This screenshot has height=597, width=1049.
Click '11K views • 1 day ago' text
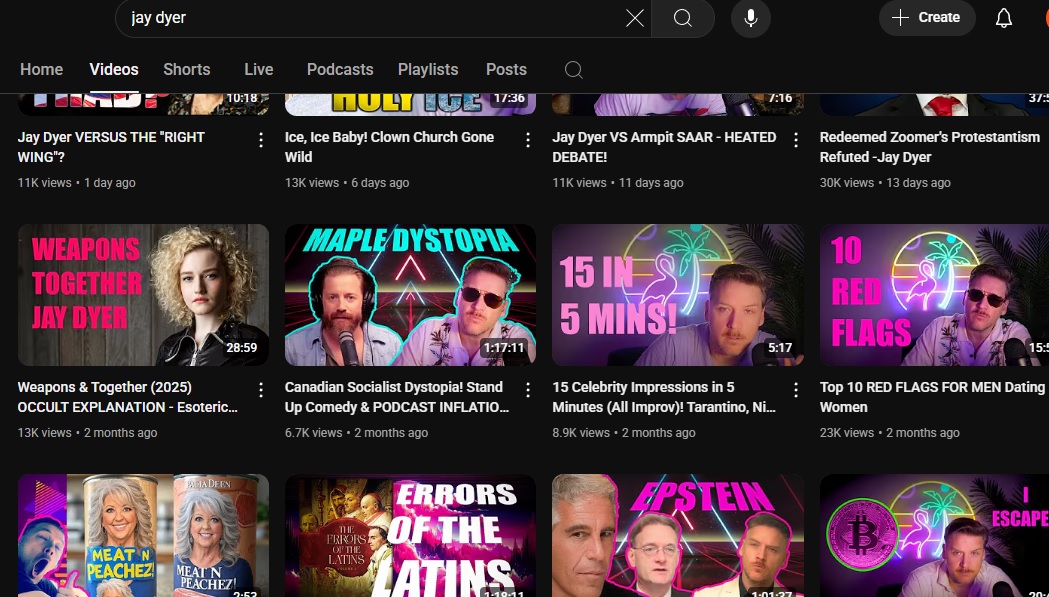click(x=76, y=183)
